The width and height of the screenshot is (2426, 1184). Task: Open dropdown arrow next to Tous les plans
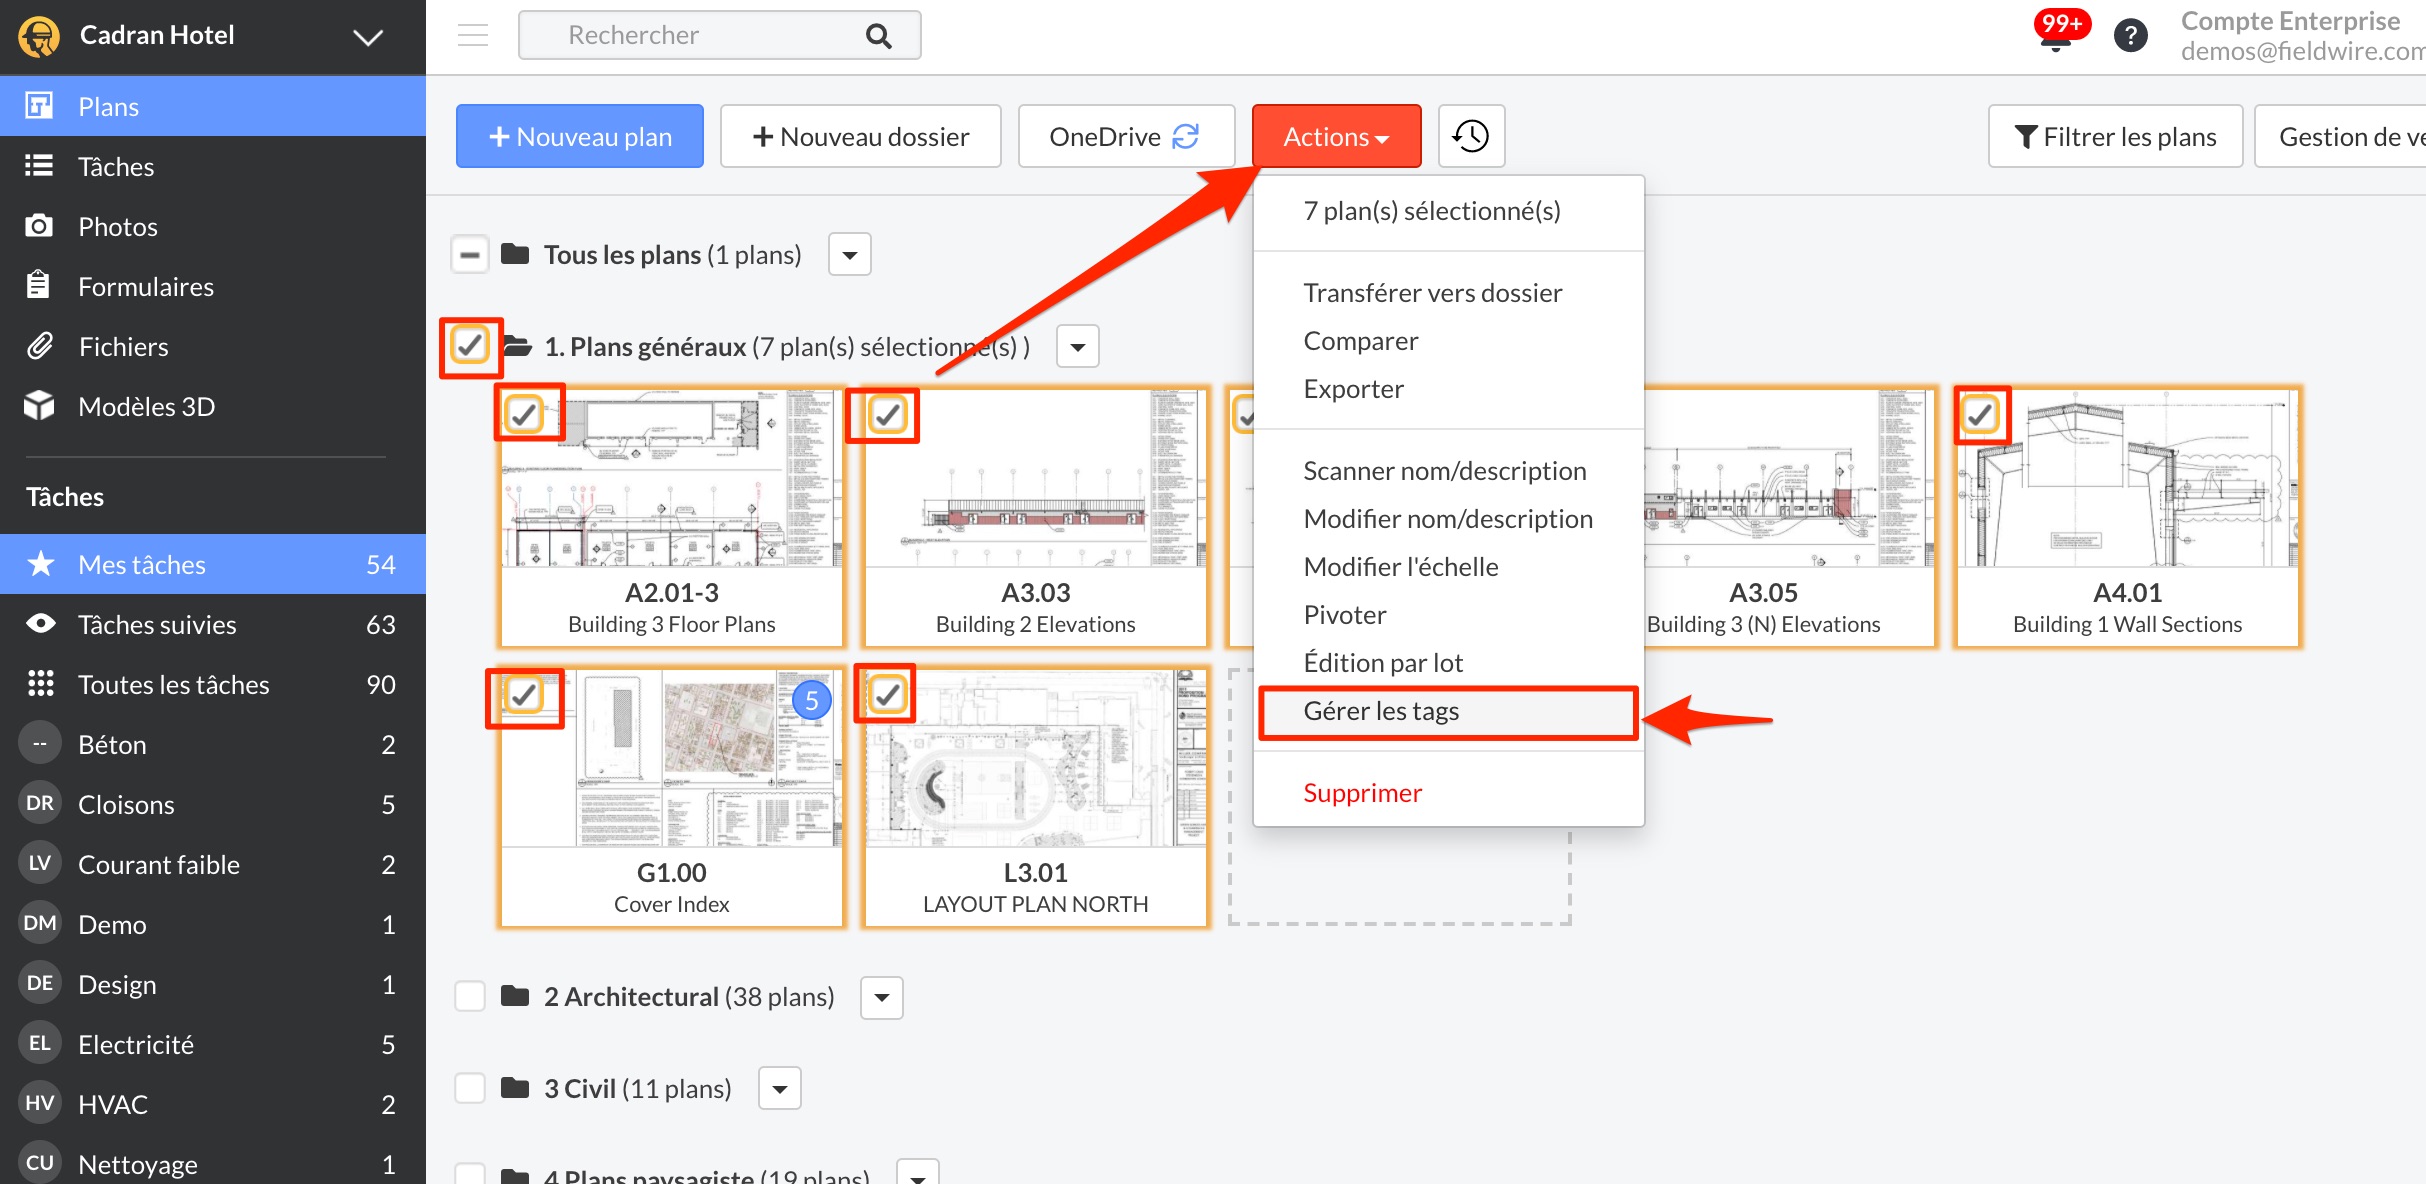[850, 255]
